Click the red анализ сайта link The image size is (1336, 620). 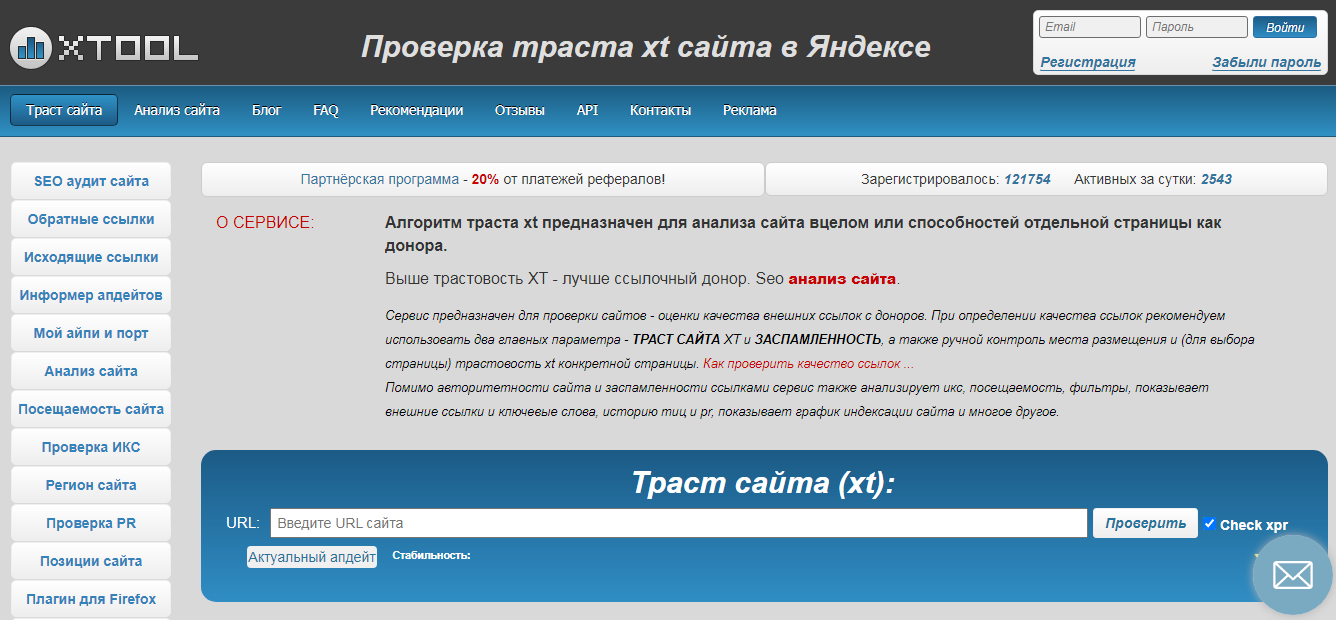pos(842,279)
